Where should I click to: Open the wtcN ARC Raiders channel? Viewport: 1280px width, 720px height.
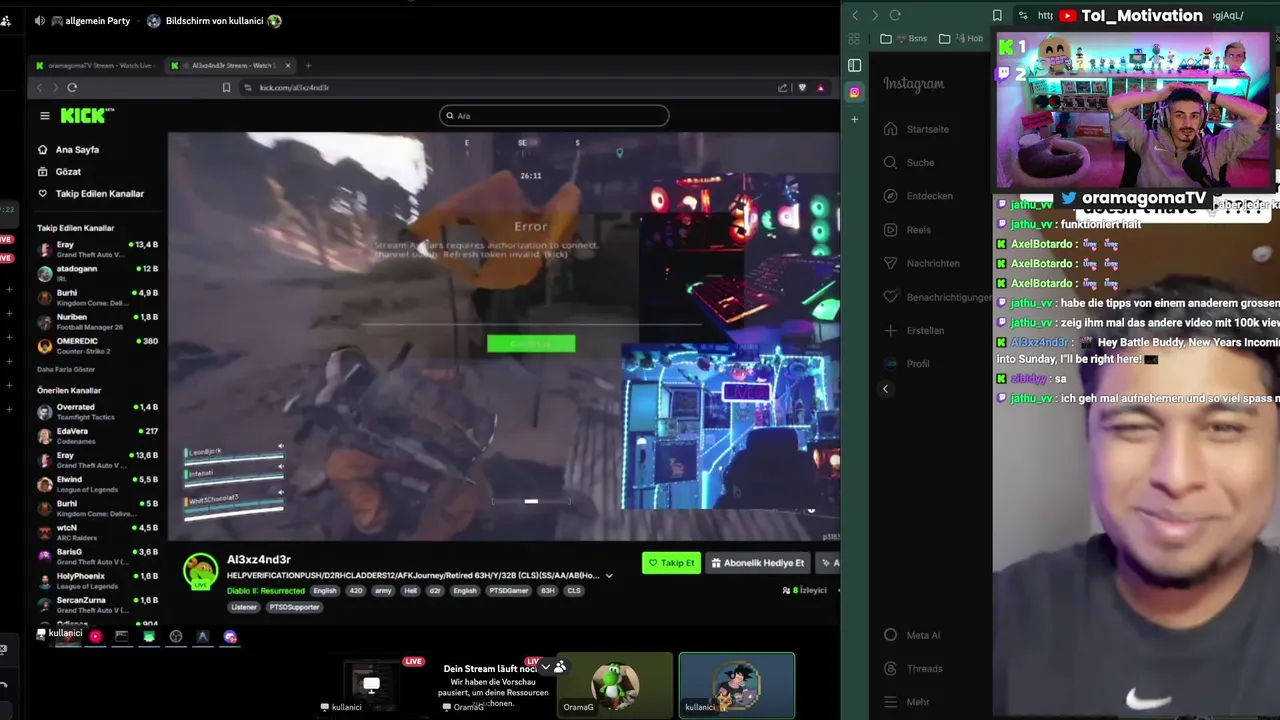(x=97, y=531)
